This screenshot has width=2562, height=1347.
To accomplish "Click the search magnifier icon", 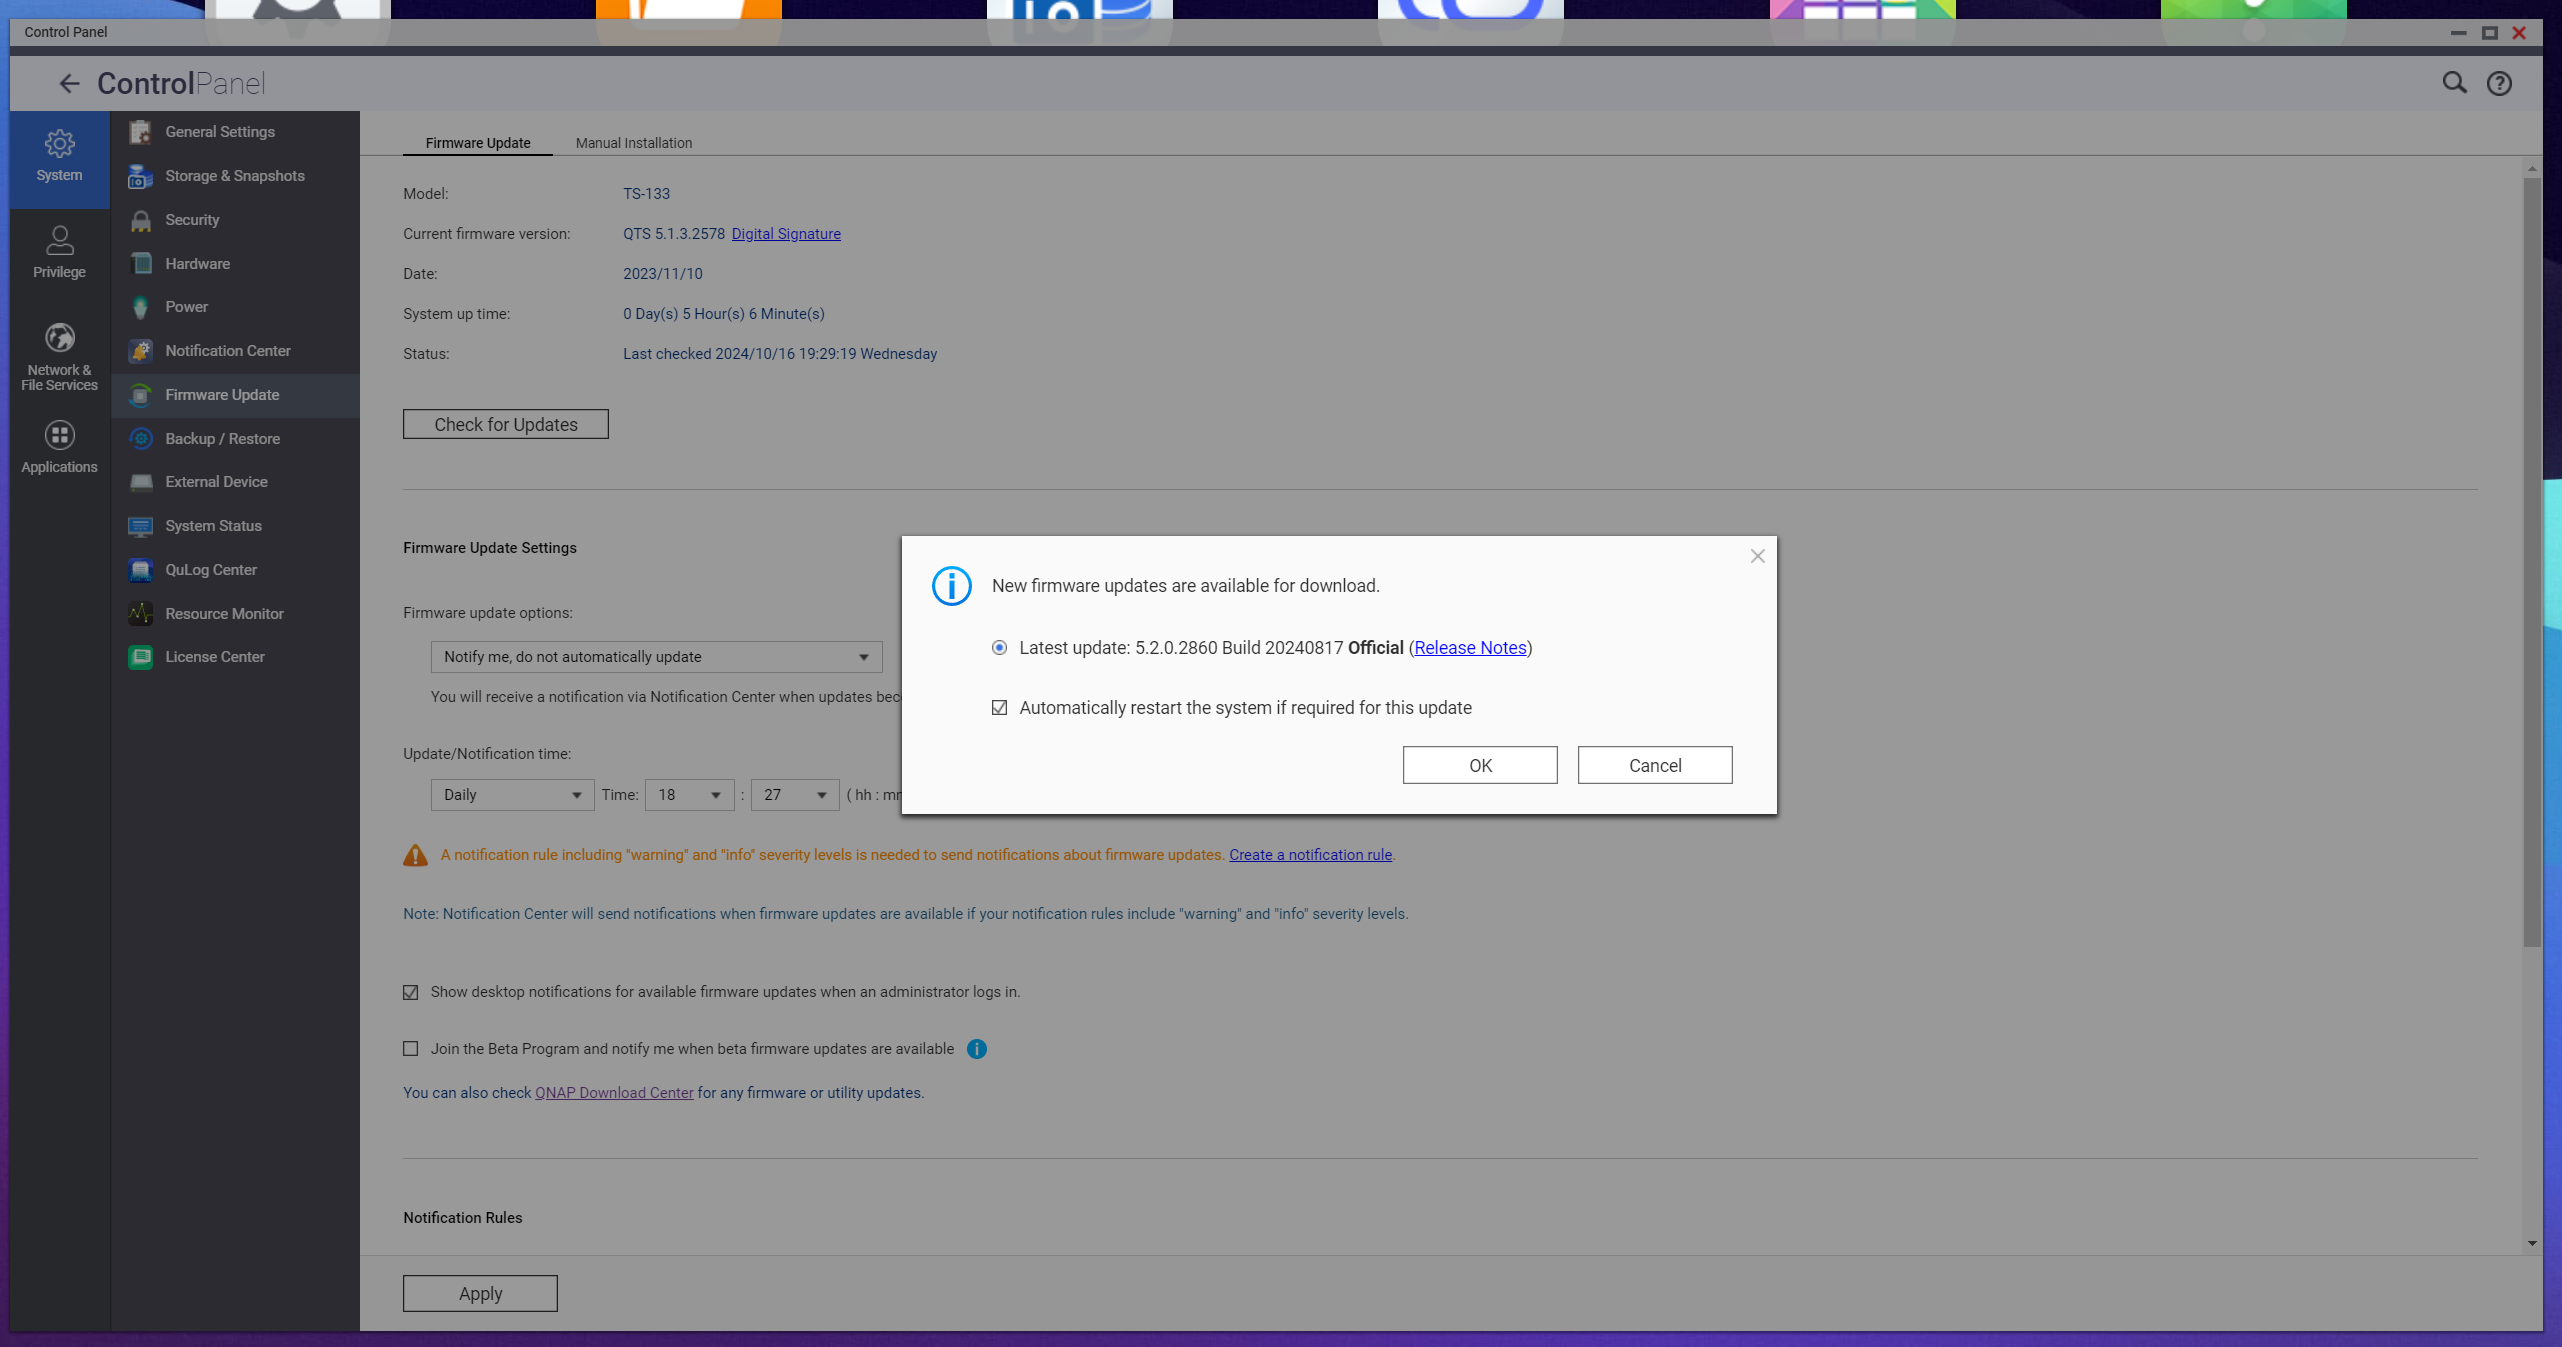I will [2454, 83].
